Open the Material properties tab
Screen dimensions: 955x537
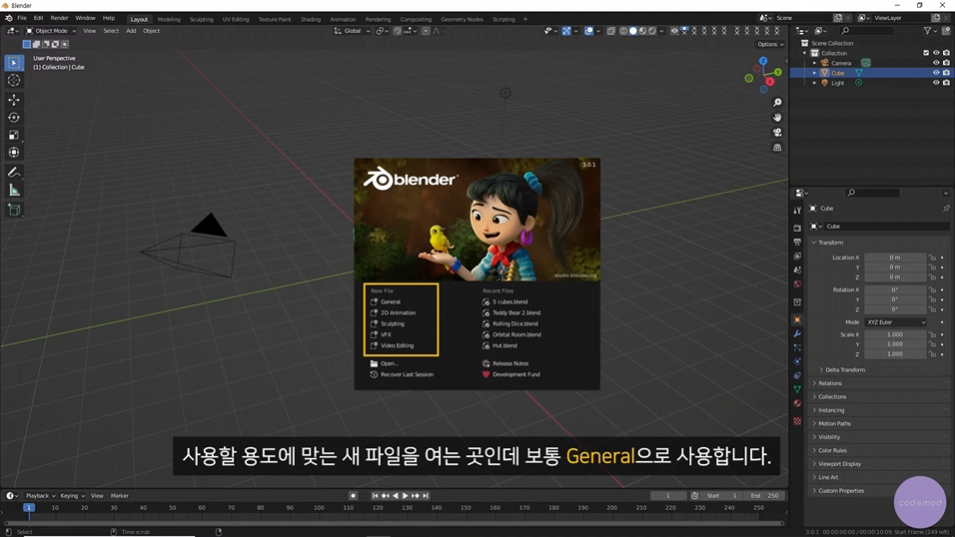(797, 403)
